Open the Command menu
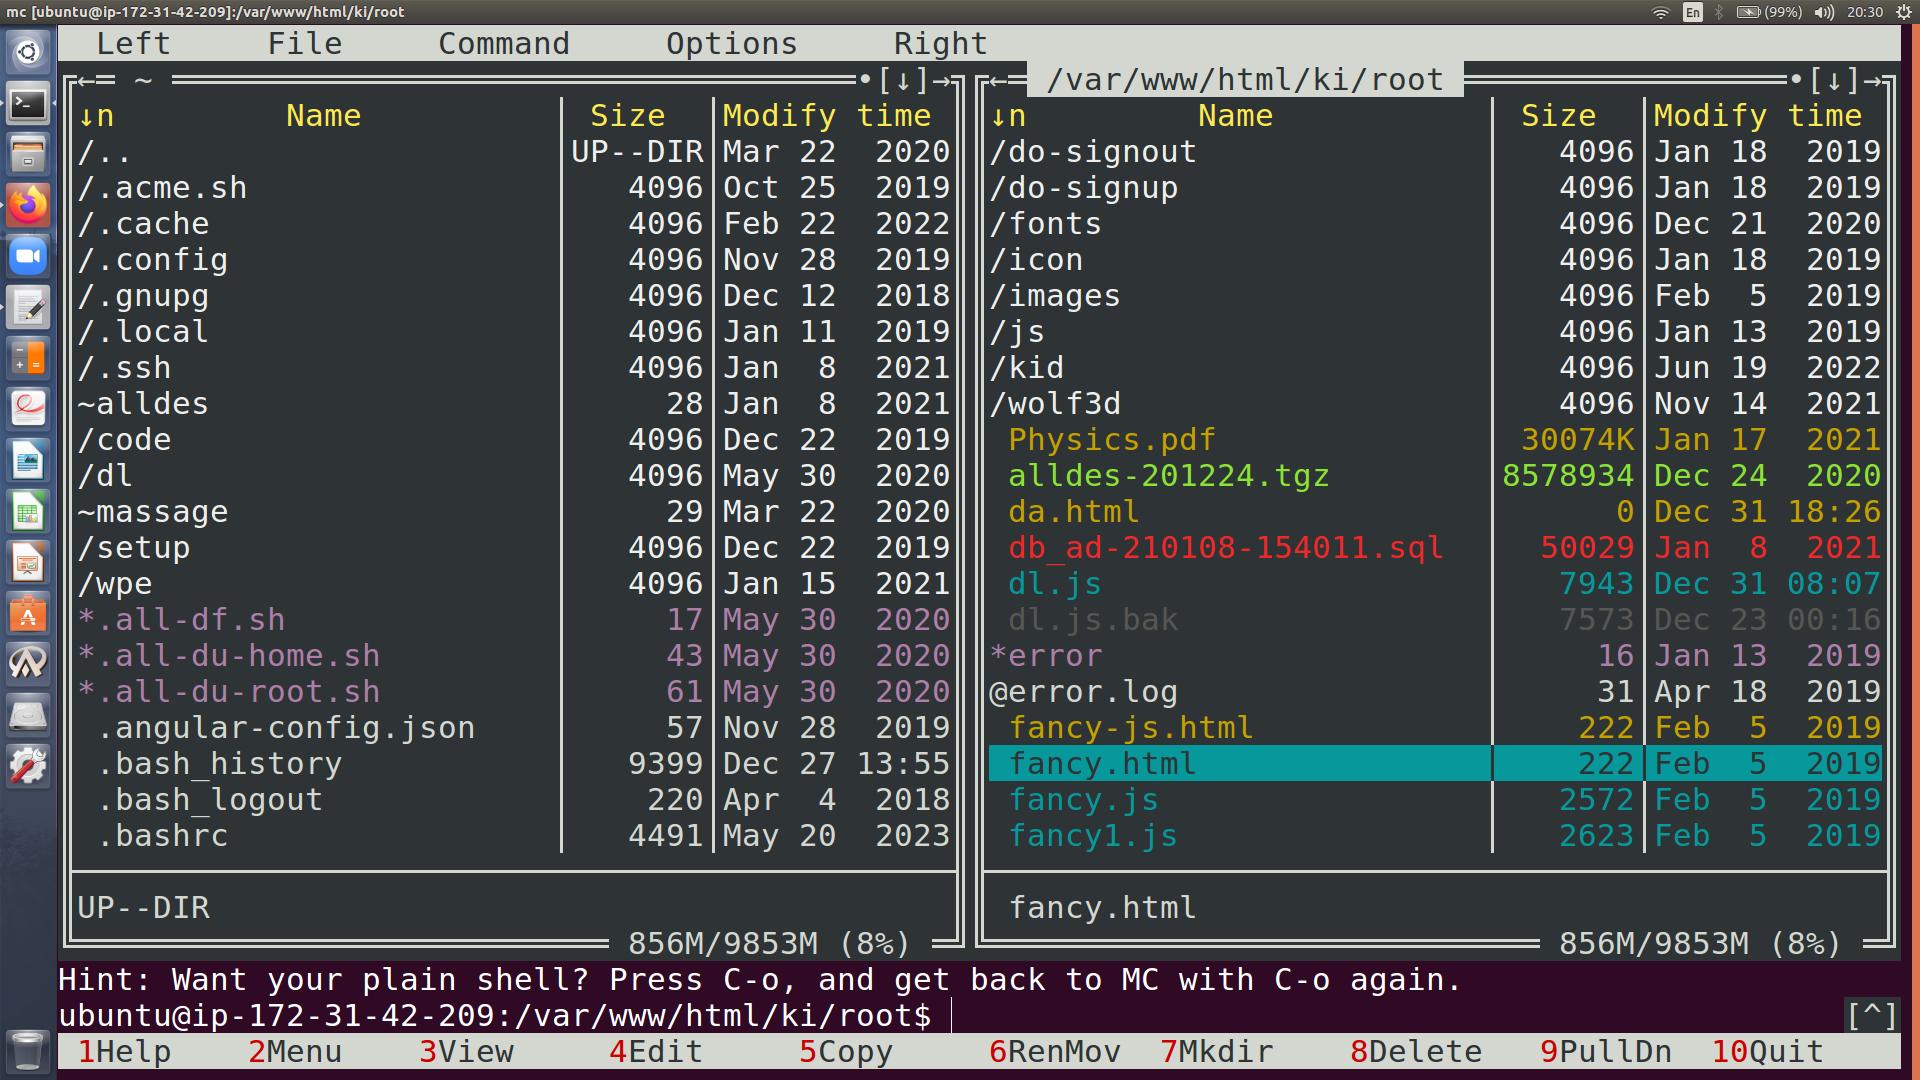Image resolution: width=1920 pixels, height=1080 pixels. (x=503, y=44)
